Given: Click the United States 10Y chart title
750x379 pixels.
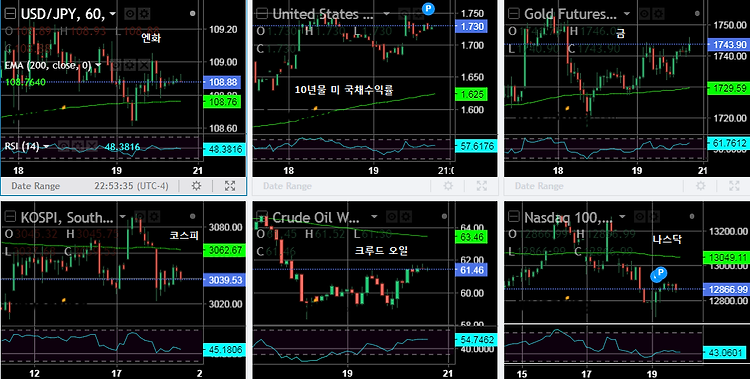Looking at the screenshot, I should point(322,14).
